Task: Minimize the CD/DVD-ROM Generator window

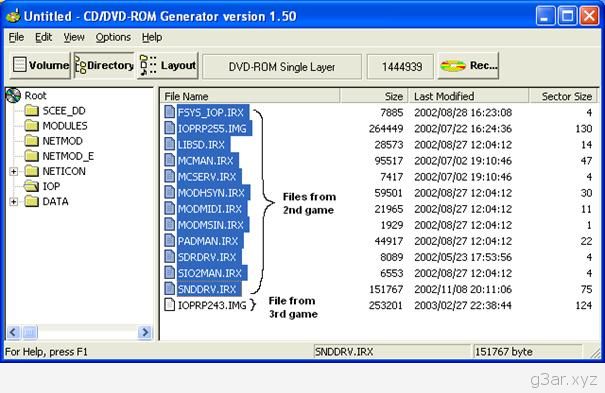Action: [x=545, y=16]
